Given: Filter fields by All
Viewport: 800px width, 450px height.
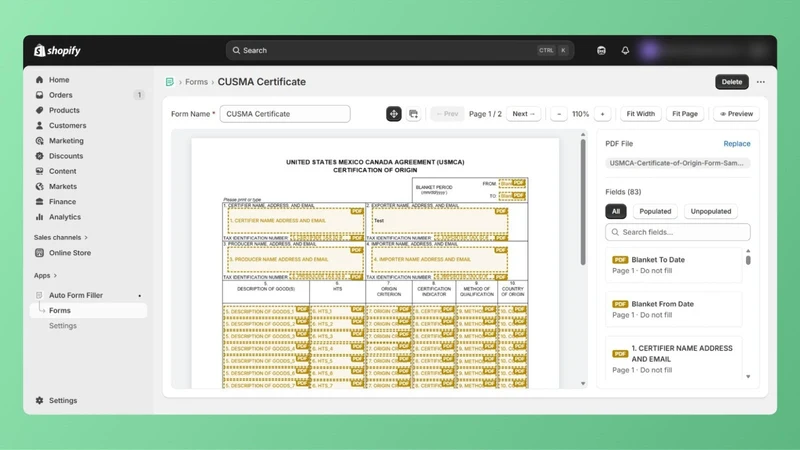Looking at the screenshot, I should [x=616, y=211].
